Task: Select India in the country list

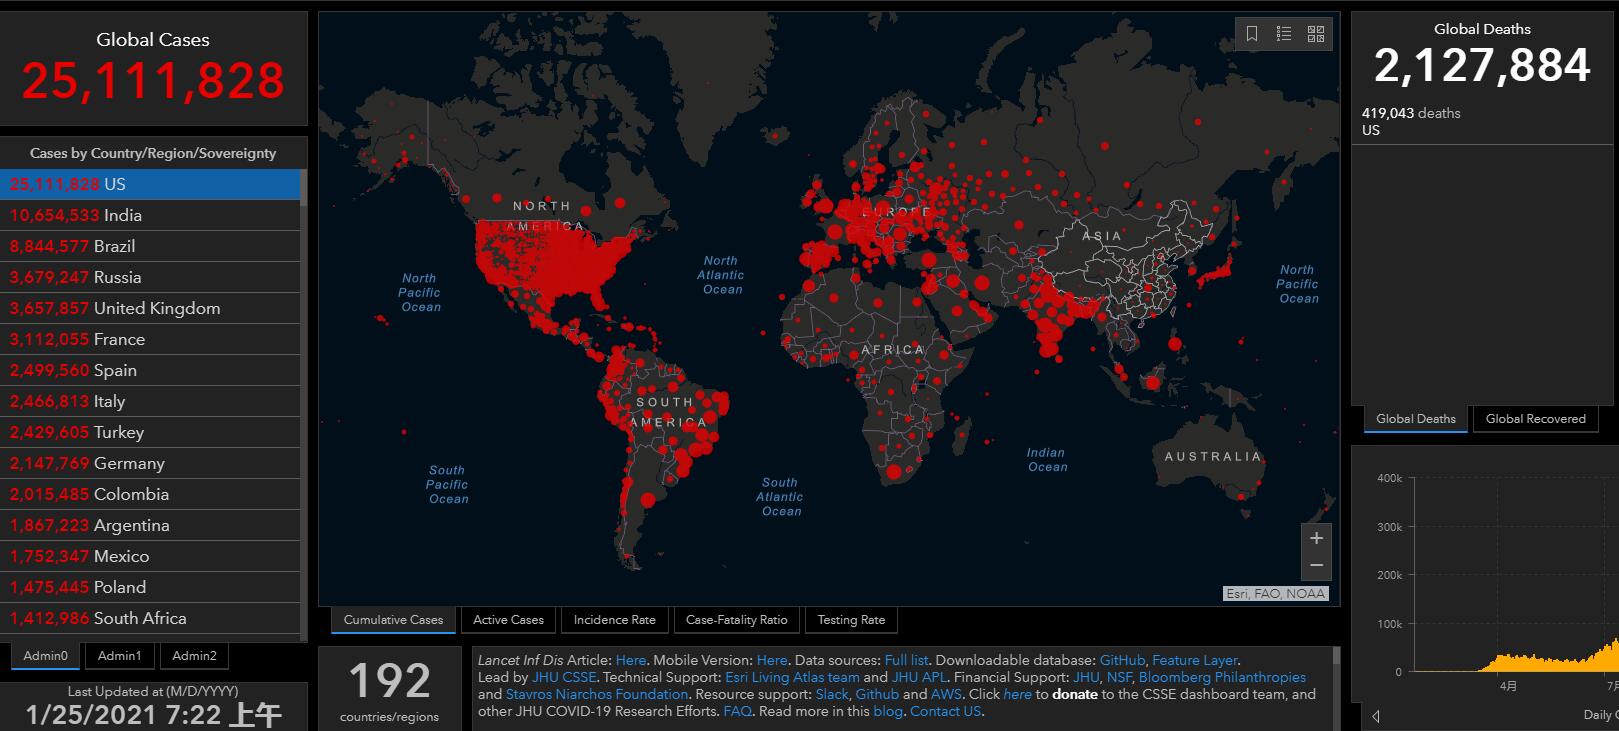Action: (x=123, y=215)
